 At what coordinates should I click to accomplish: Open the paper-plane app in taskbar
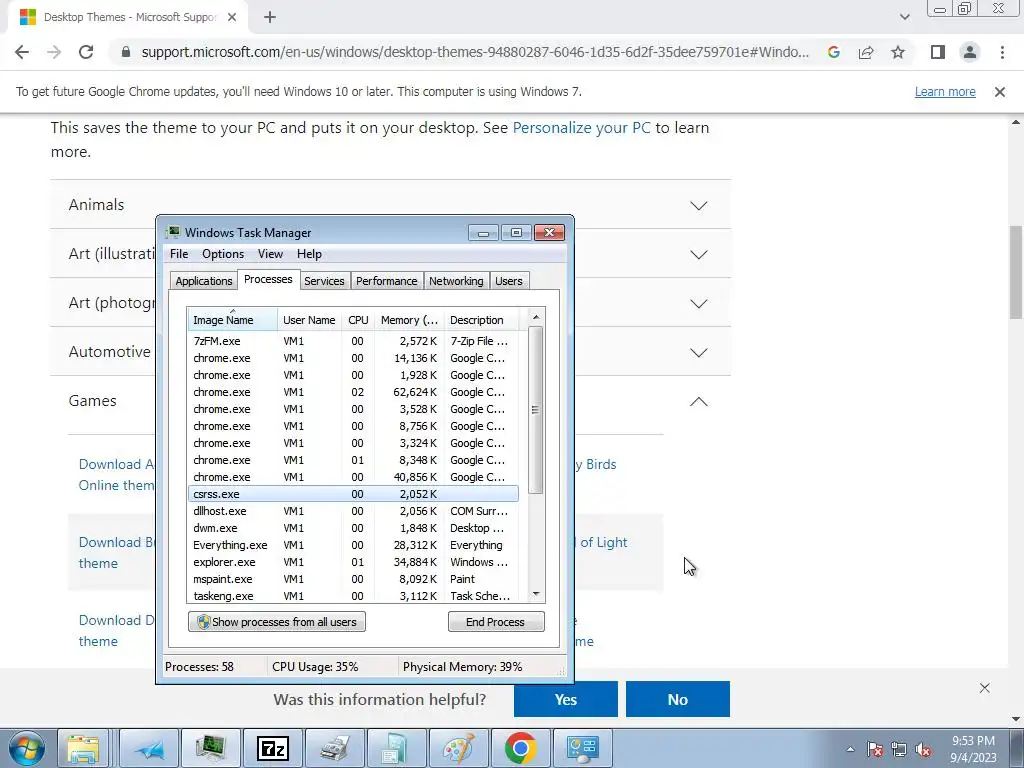click(150, 748)
